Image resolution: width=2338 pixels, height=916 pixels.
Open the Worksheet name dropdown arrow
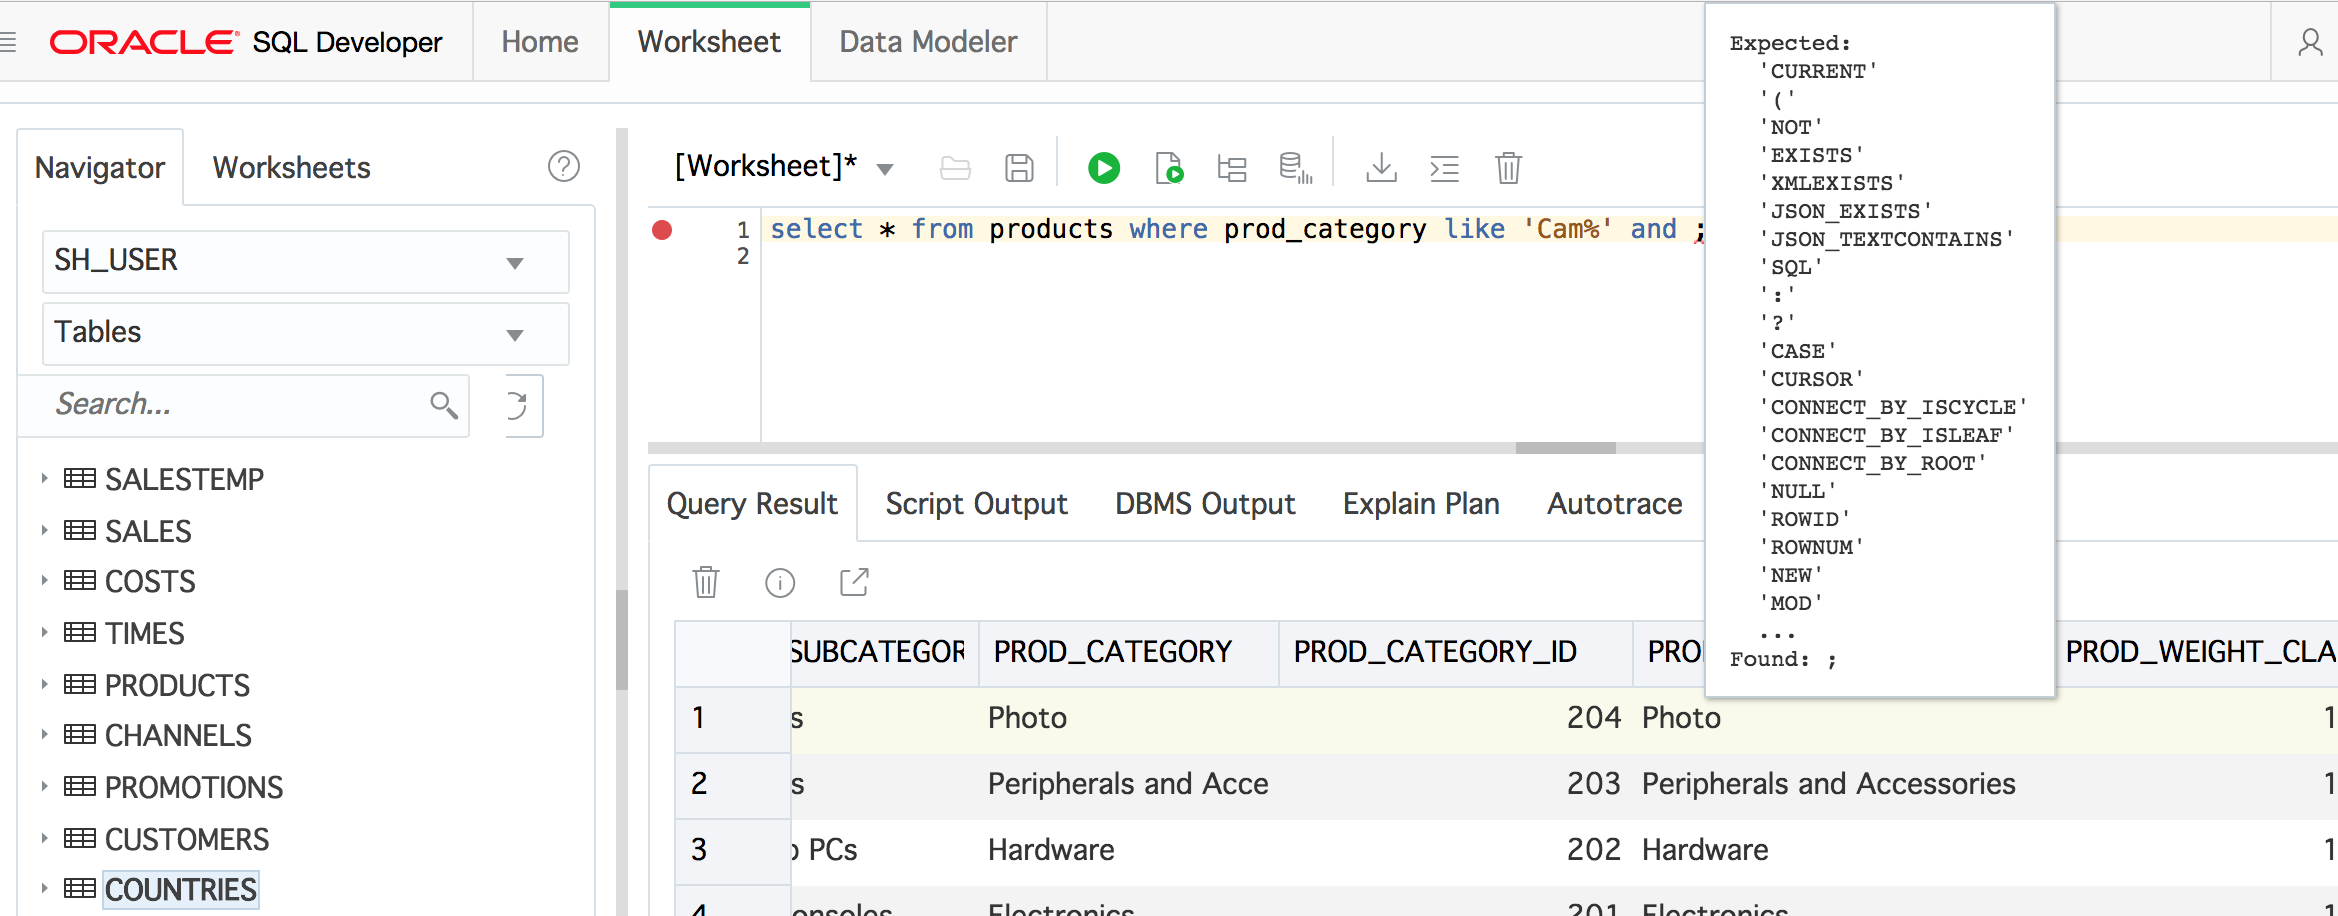[x=885, y=169]
